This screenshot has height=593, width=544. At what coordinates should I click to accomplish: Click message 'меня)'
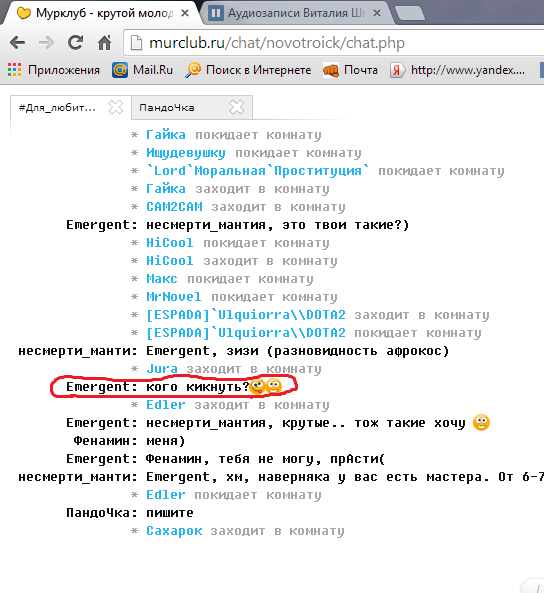(x=165, y=441)
